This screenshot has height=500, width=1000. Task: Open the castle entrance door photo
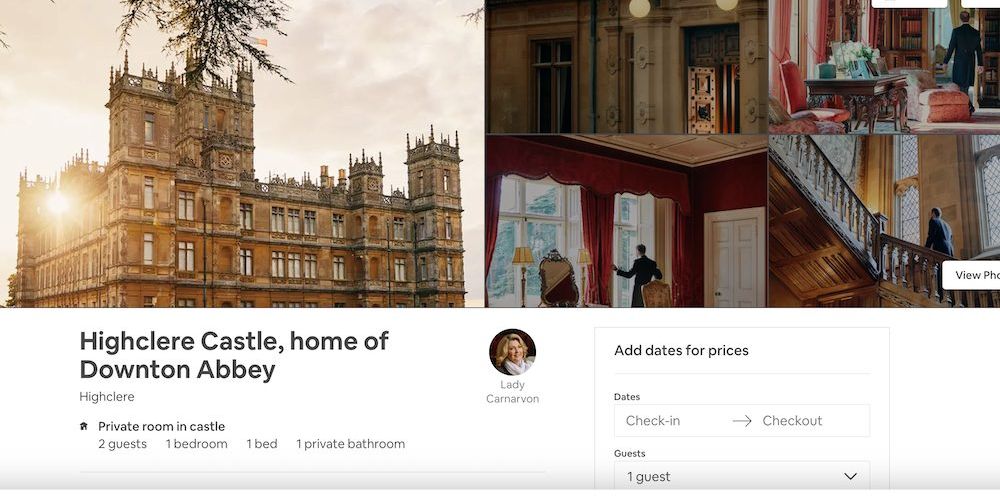click(626, 66)
